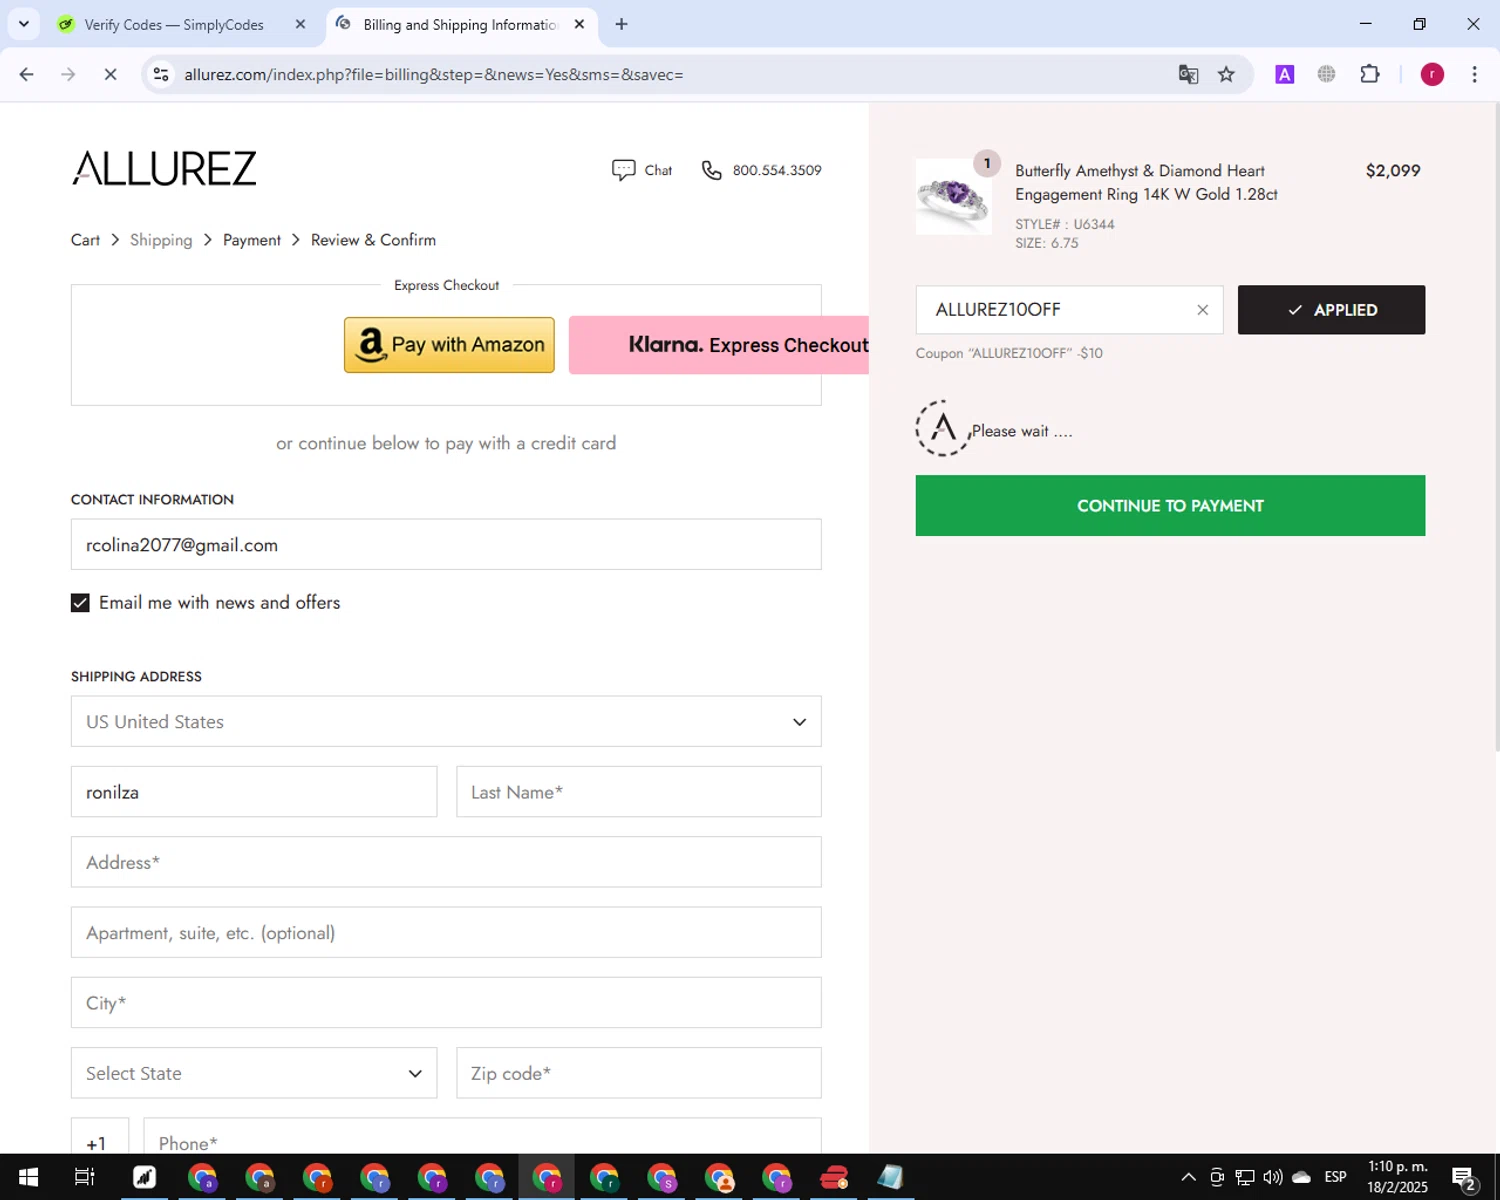The image size is (1500, 1200).
Task: Click the browser address bar URL
Action: (434, 74)
